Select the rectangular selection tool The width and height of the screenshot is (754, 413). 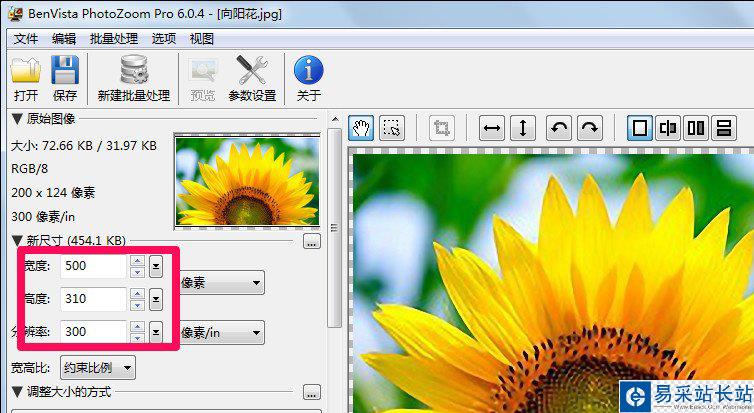coord(392,128)
